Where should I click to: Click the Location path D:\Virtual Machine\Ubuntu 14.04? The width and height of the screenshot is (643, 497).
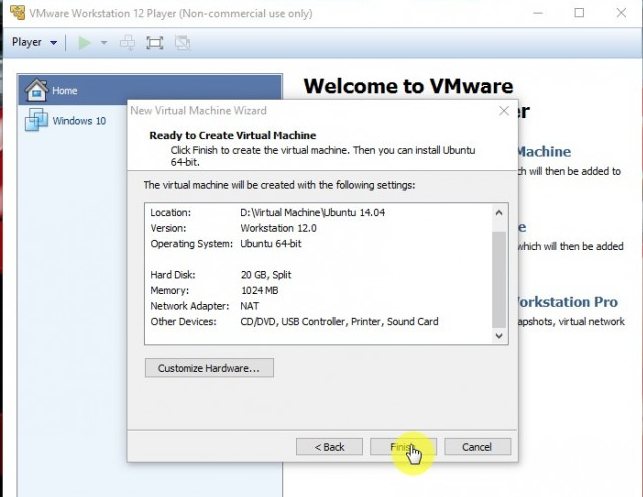click(312, 212)
